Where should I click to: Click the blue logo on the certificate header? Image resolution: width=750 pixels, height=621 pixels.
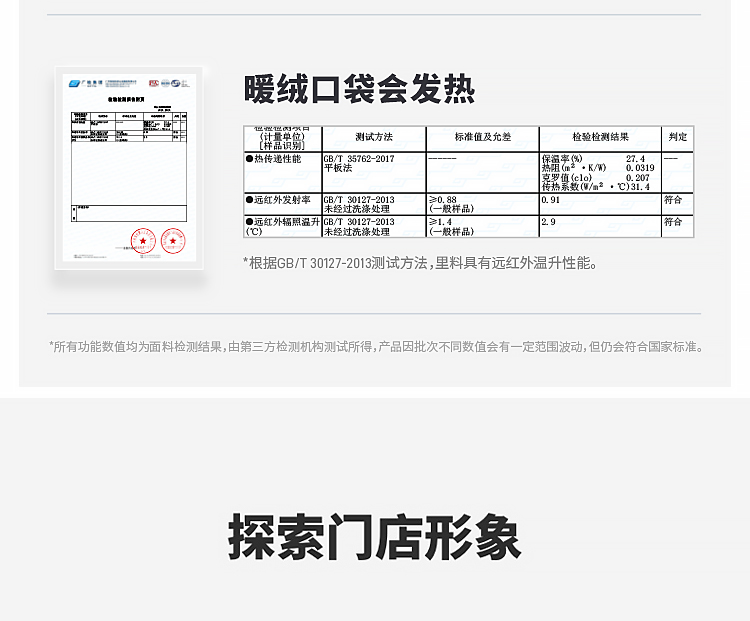tap(75, 84)
